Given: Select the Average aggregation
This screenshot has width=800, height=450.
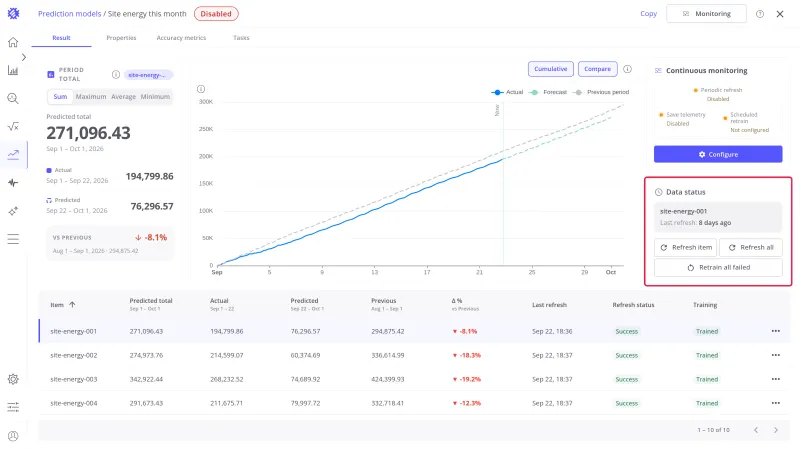Looking at the screenshot, I should pos(123,96).
